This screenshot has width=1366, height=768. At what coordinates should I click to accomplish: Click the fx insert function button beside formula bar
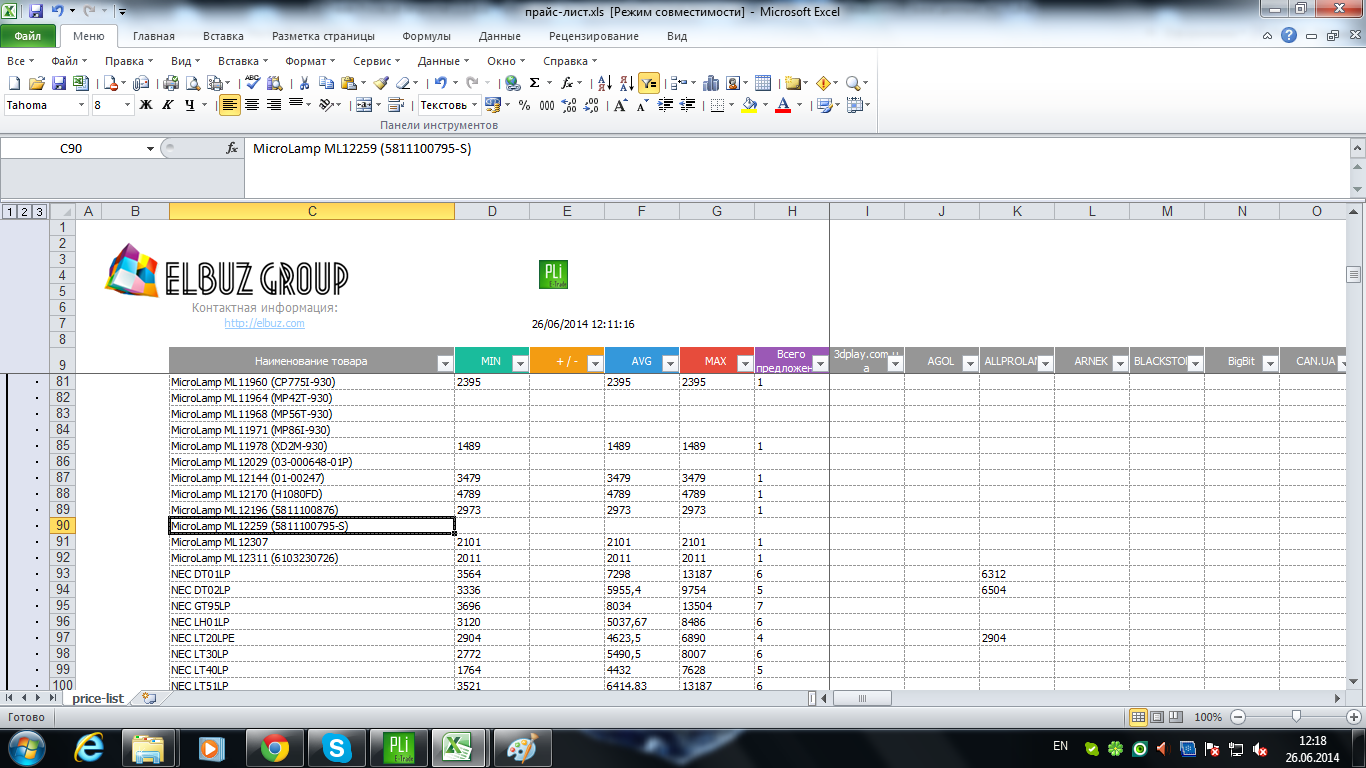pyautogui.click(x=232, y=148)
